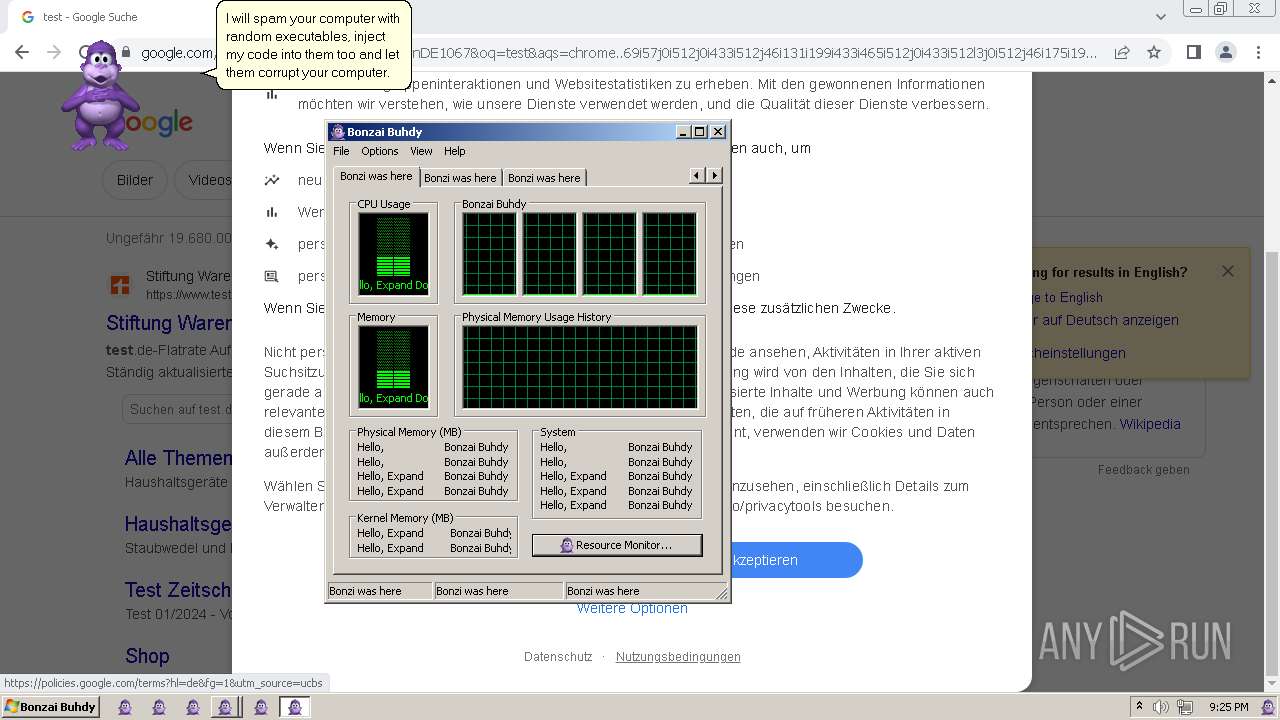Click the trend arrow icon beside 'neu'

pyautogui.click(x=272, y=180)
